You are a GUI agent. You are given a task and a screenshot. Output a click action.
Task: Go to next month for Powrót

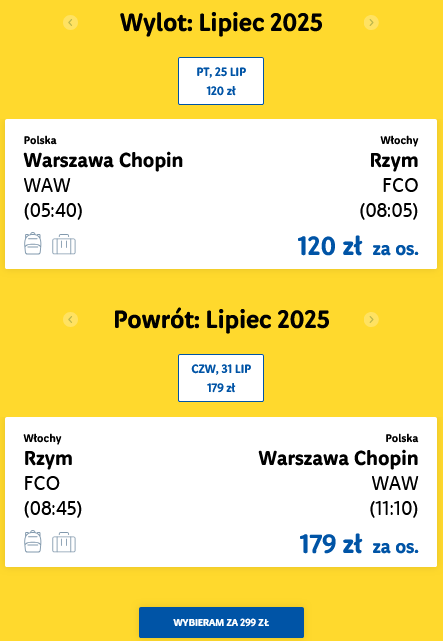click(x=371, y=319)
